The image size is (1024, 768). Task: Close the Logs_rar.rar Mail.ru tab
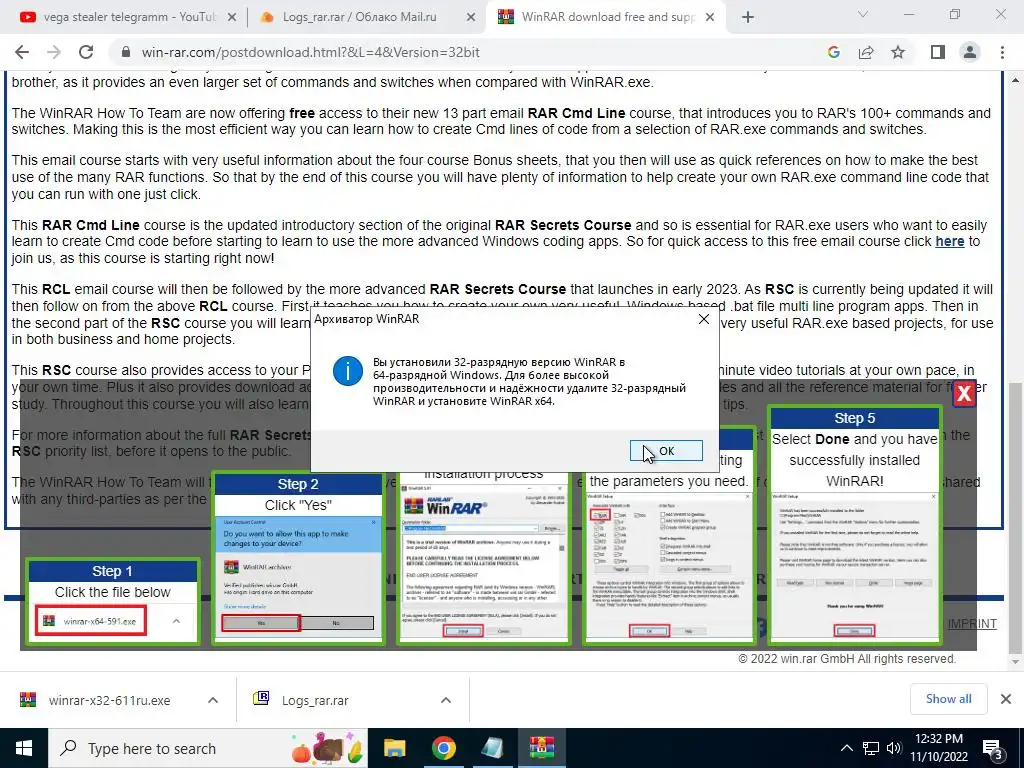click(471, 18)
